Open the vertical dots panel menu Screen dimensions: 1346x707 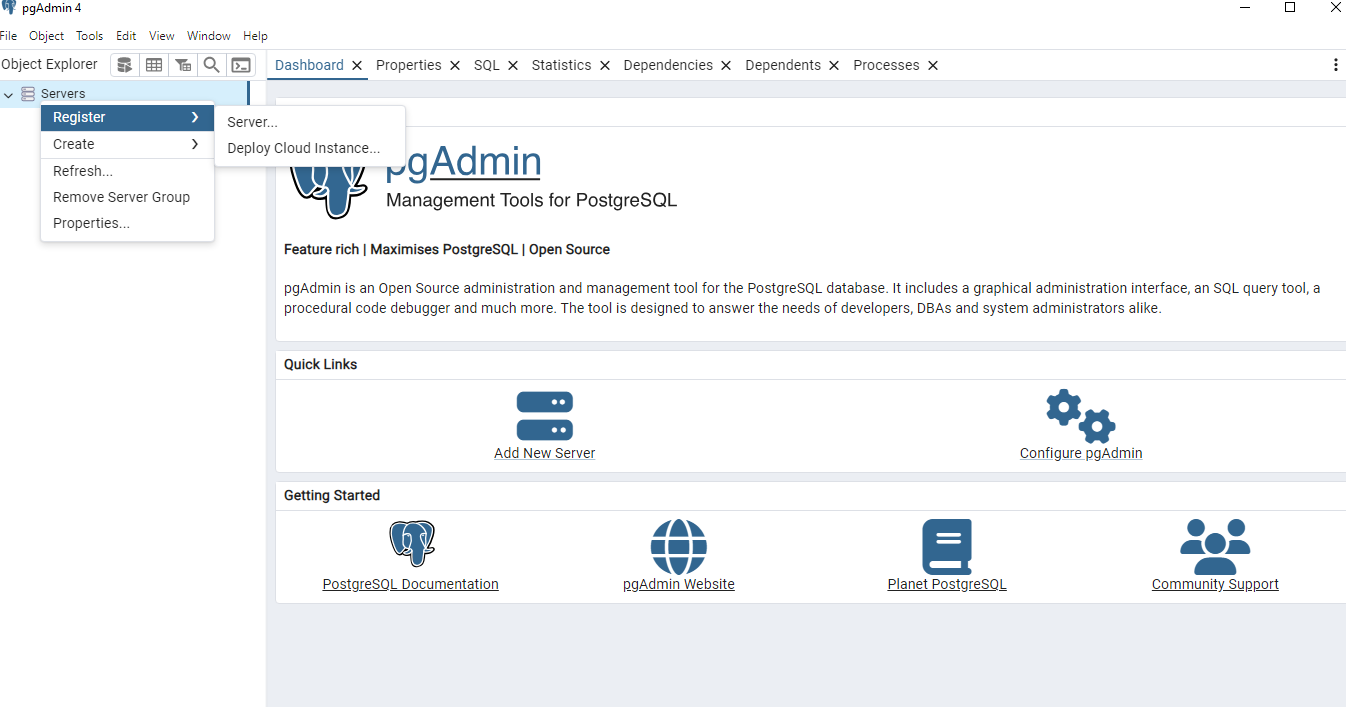[1336, 65]
